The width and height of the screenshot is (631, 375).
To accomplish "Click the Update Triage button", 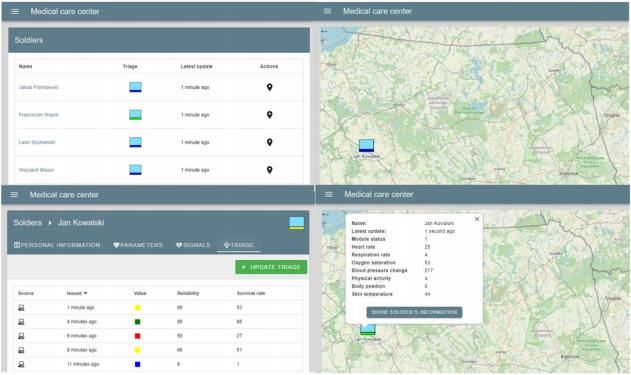I will pyautogui.click(x=271, y=267).
